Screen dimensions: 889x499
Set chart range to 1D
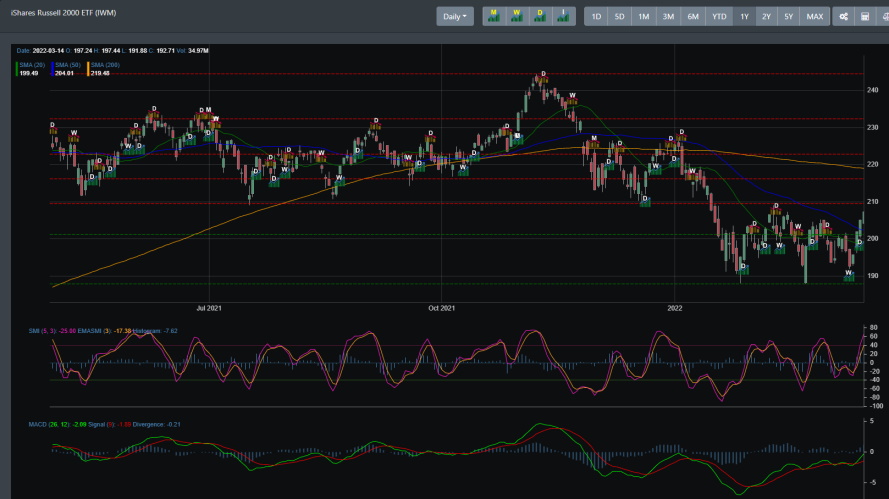coord(596,16)
